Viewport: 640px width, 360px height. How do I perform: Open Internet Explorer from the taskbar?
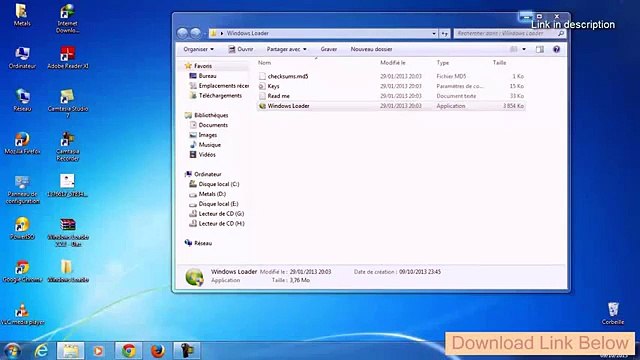[41, 351]
